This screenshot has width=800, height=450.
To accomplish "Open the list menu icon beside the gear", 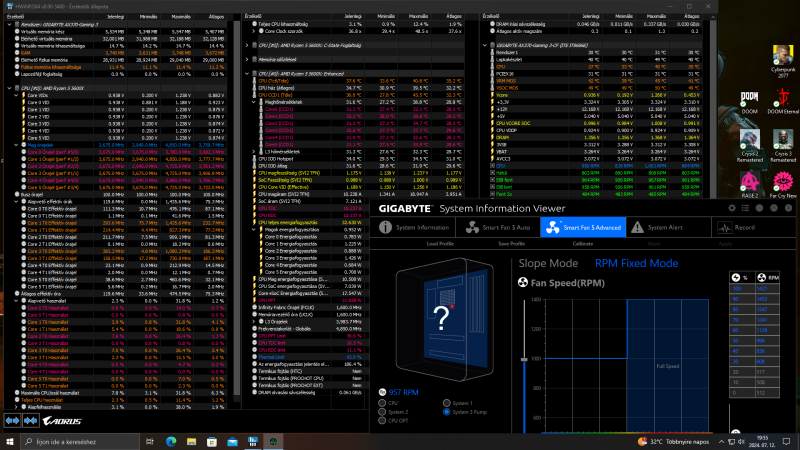I will [745, 208].
